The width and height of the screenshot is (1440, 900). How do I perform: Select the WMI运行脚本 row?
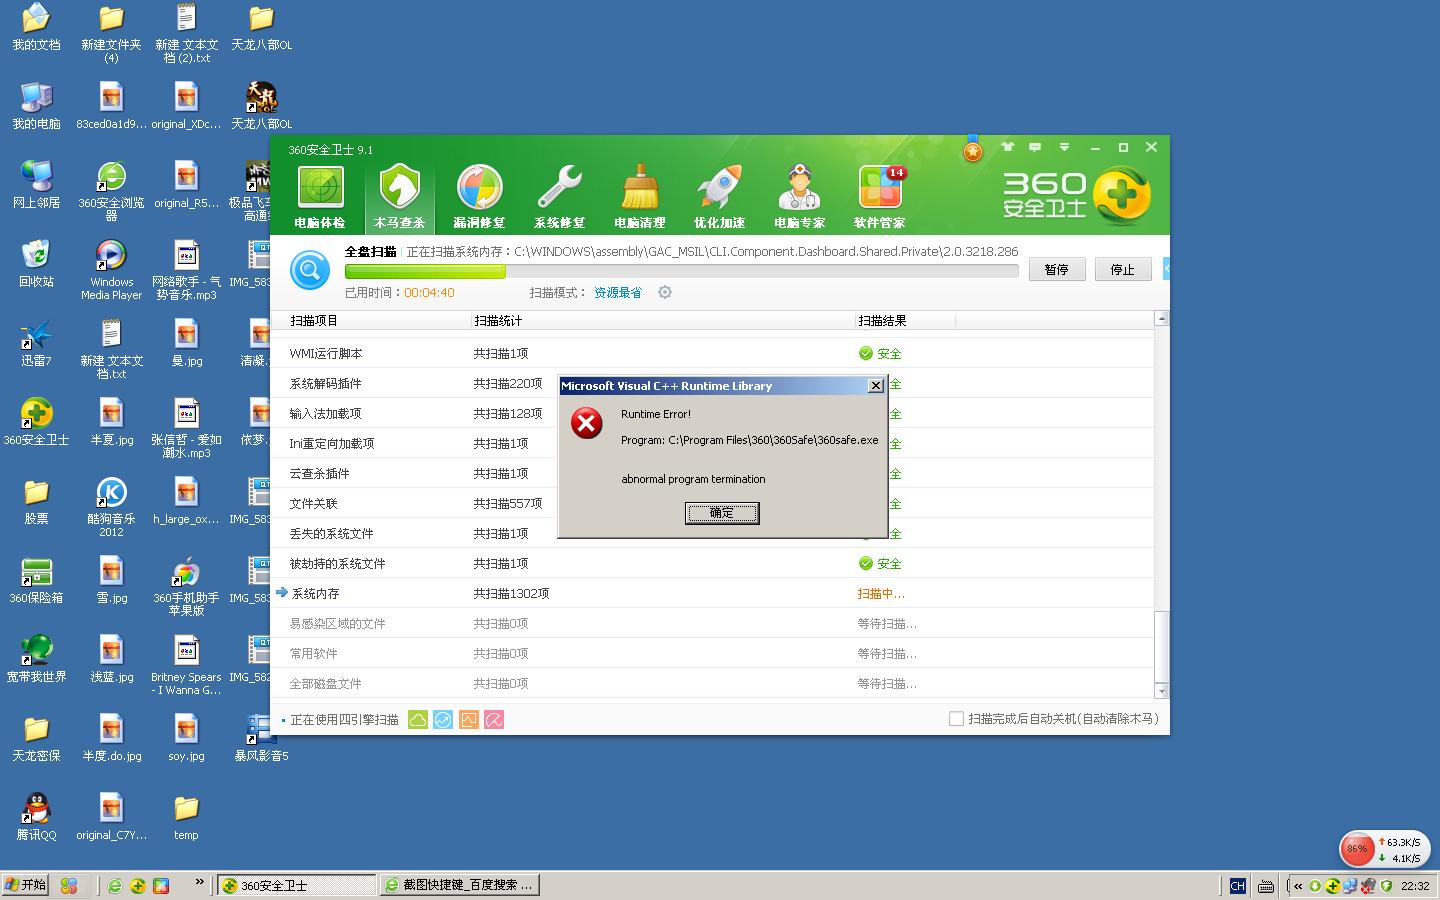click(x=712, y=353)
